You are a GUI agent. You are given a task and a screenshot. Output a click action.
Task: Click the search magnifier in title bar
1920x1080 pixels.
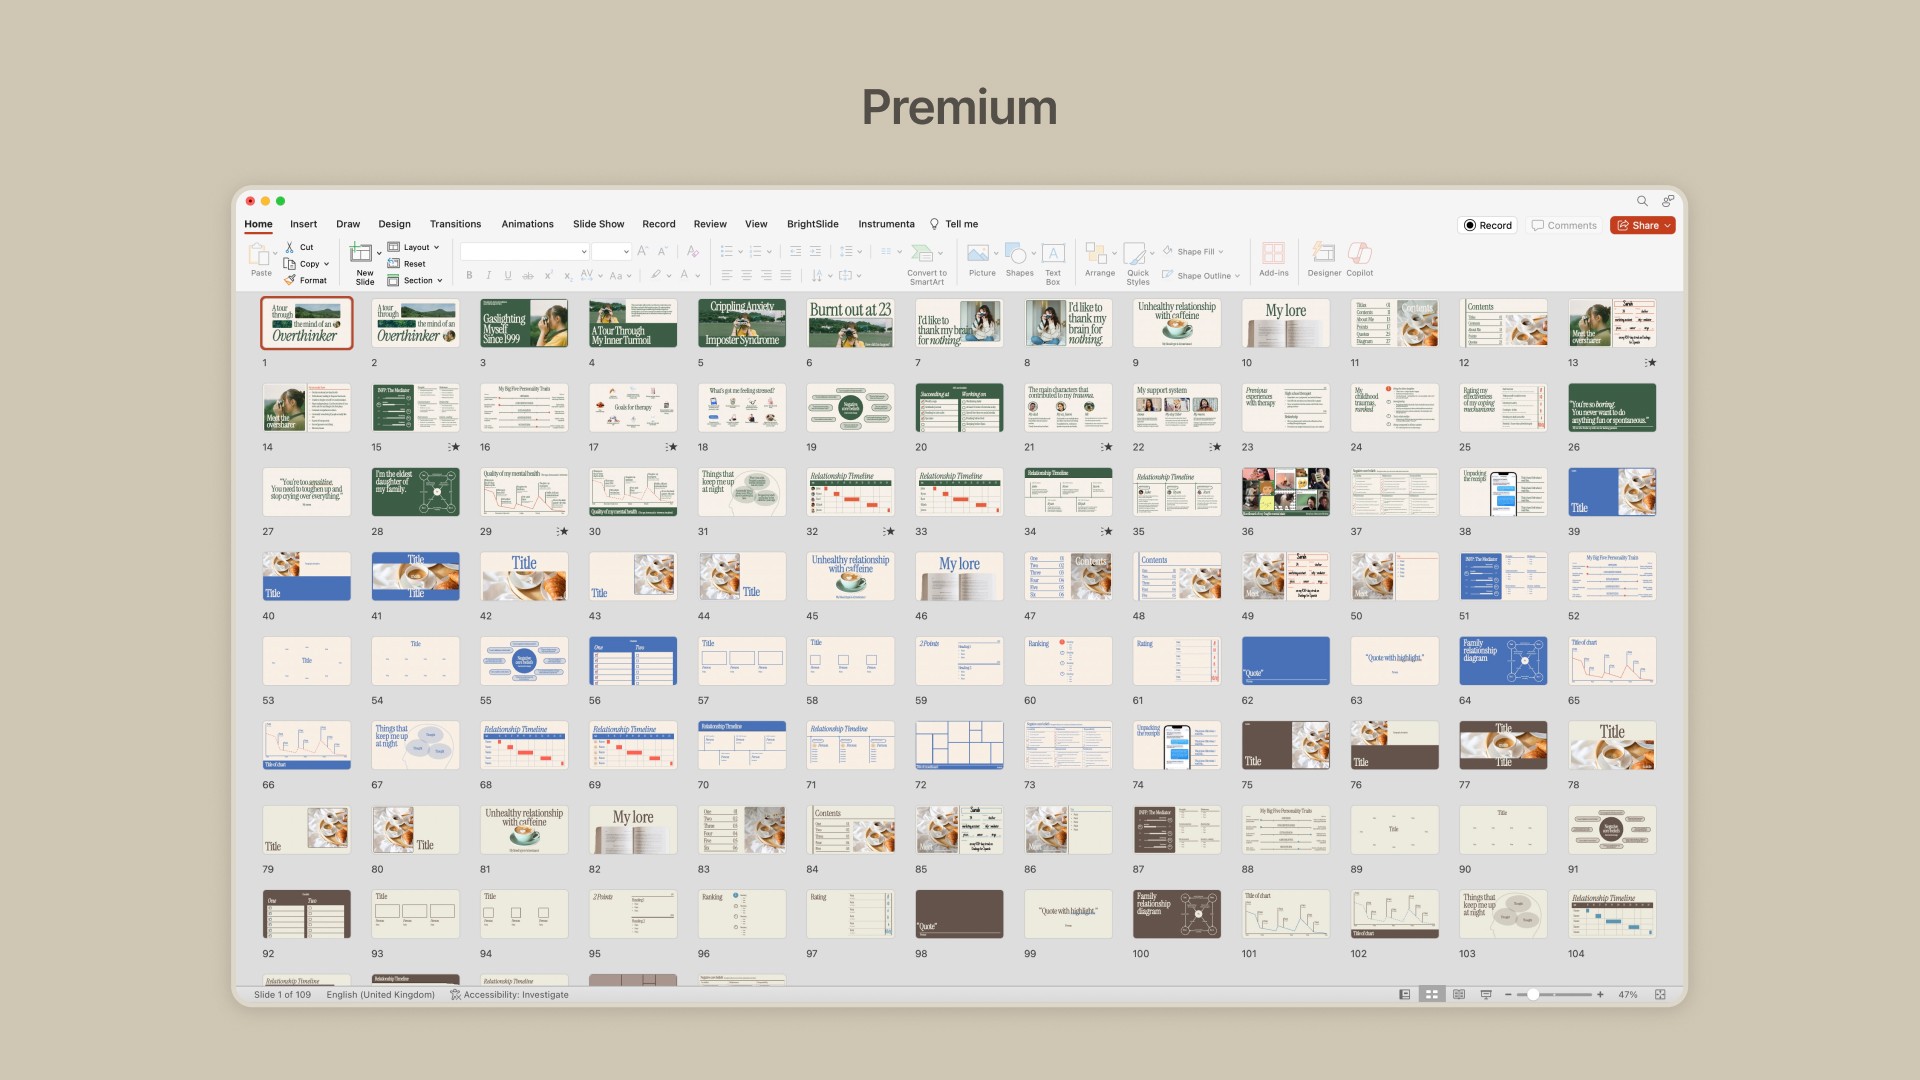click(x=1642, y=201)
